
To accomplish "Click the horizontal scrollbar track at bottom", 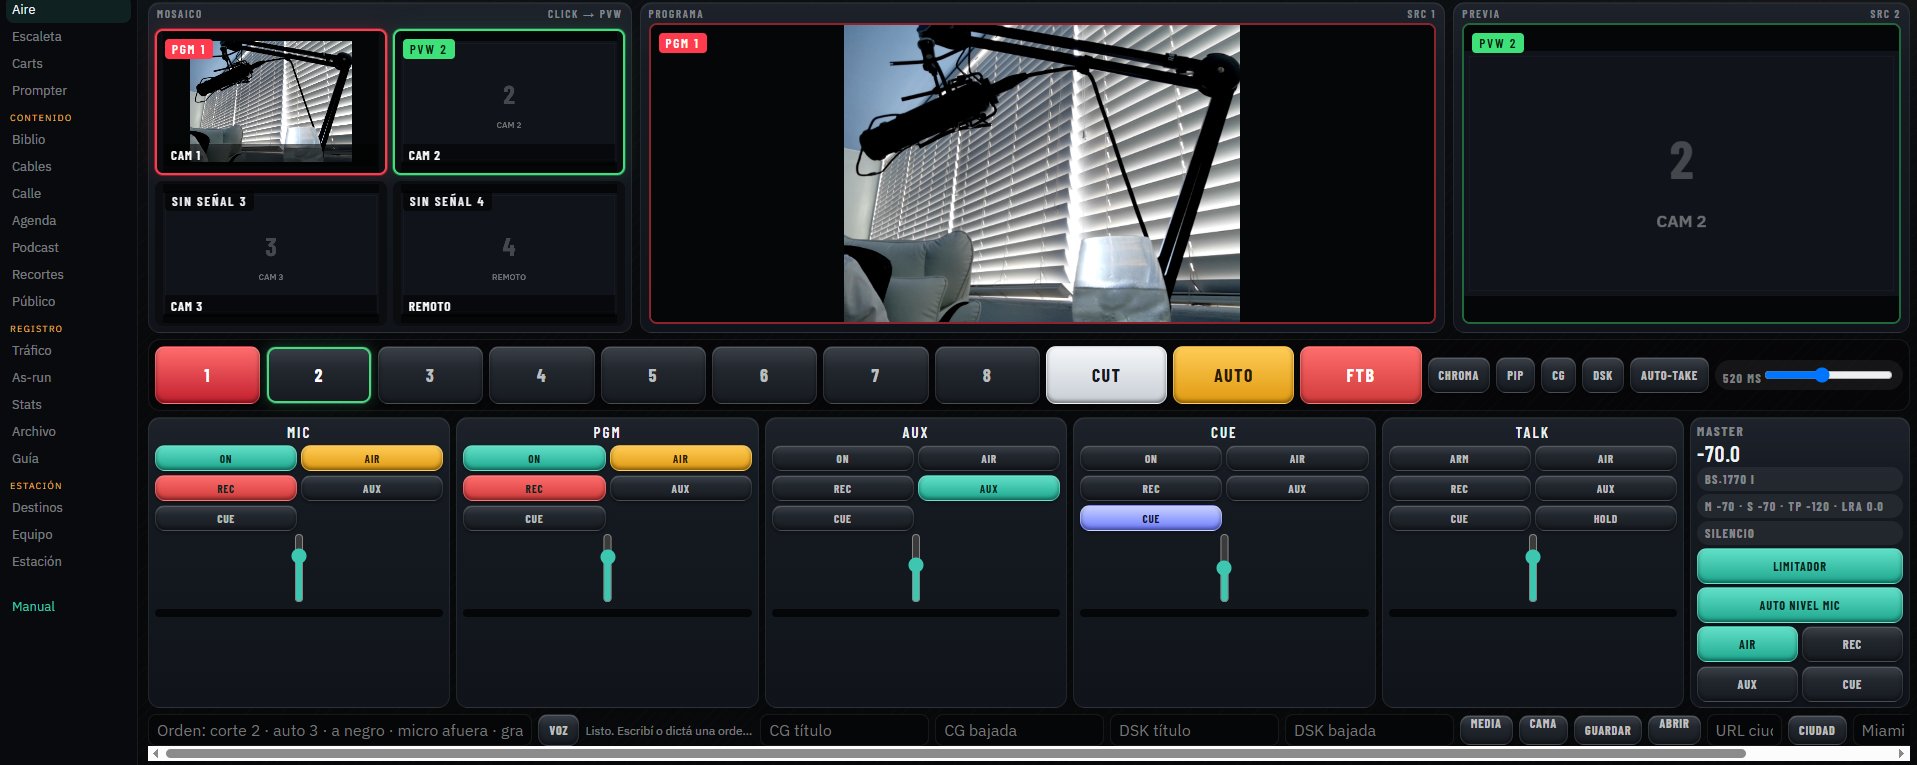I will pos(1029,753).
